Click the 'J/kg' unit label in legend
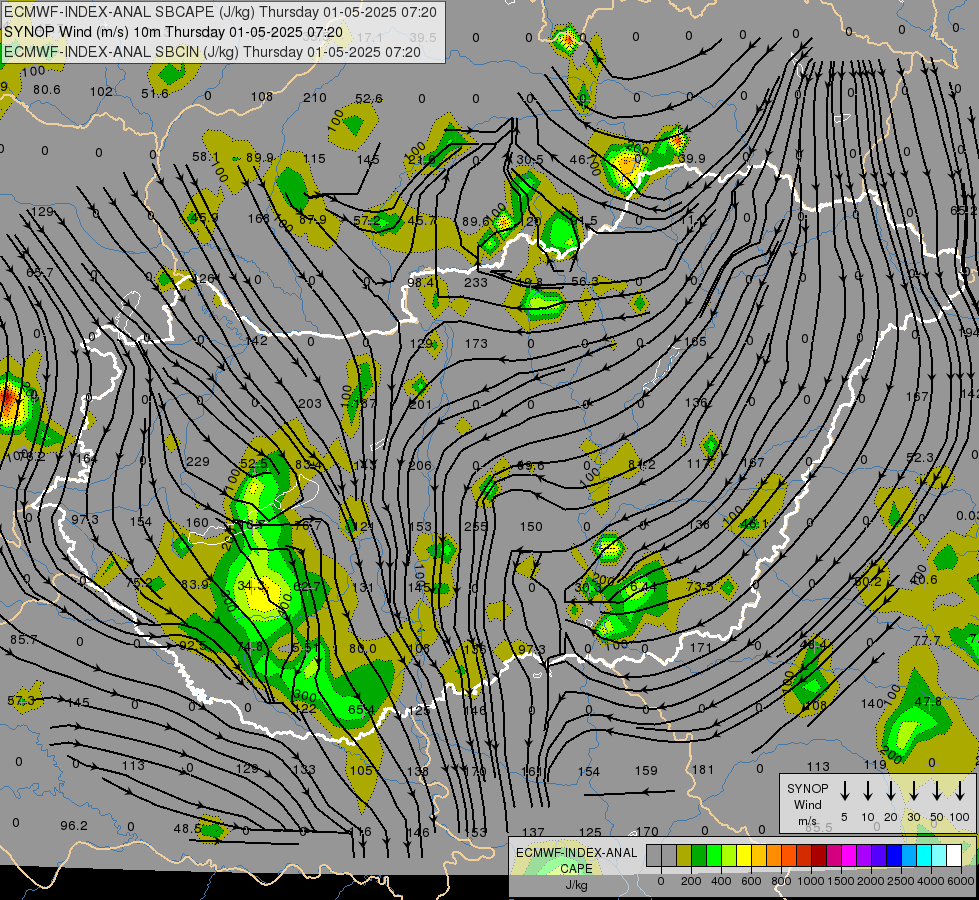This screenshot has width=979, height=900. click(576, 885)
